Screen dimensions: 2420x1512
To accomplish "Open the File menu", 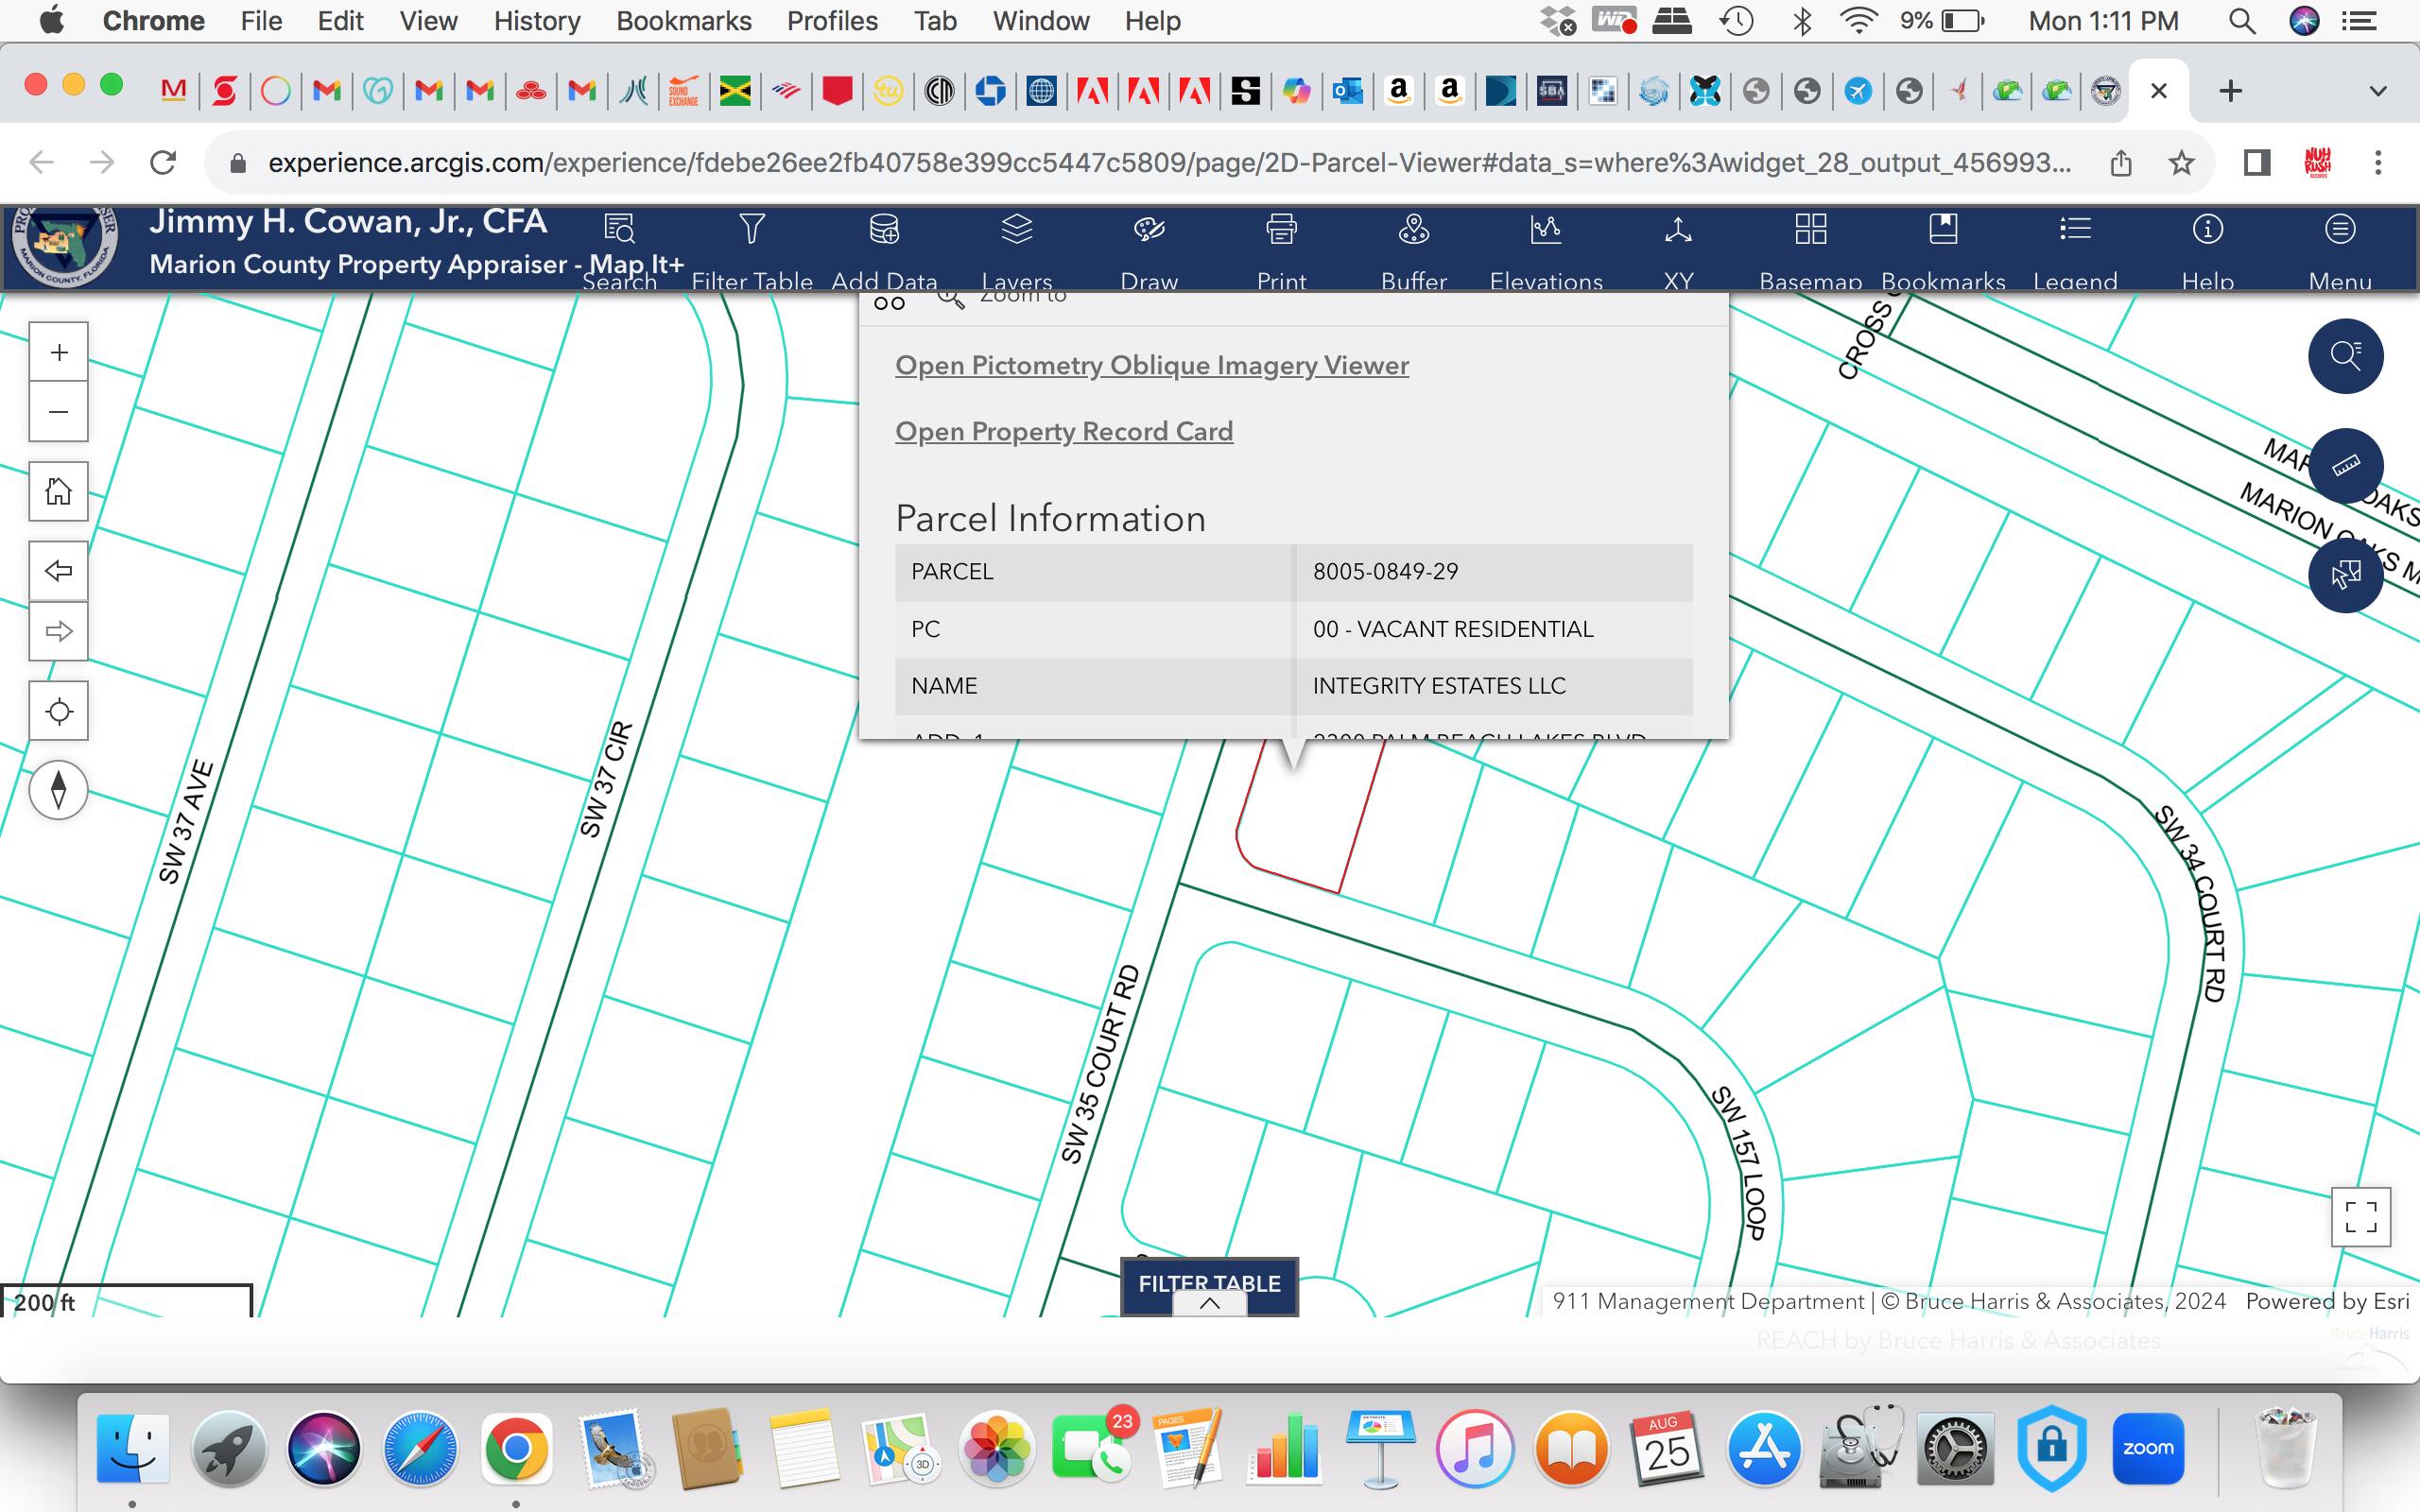I will (262, 21).
